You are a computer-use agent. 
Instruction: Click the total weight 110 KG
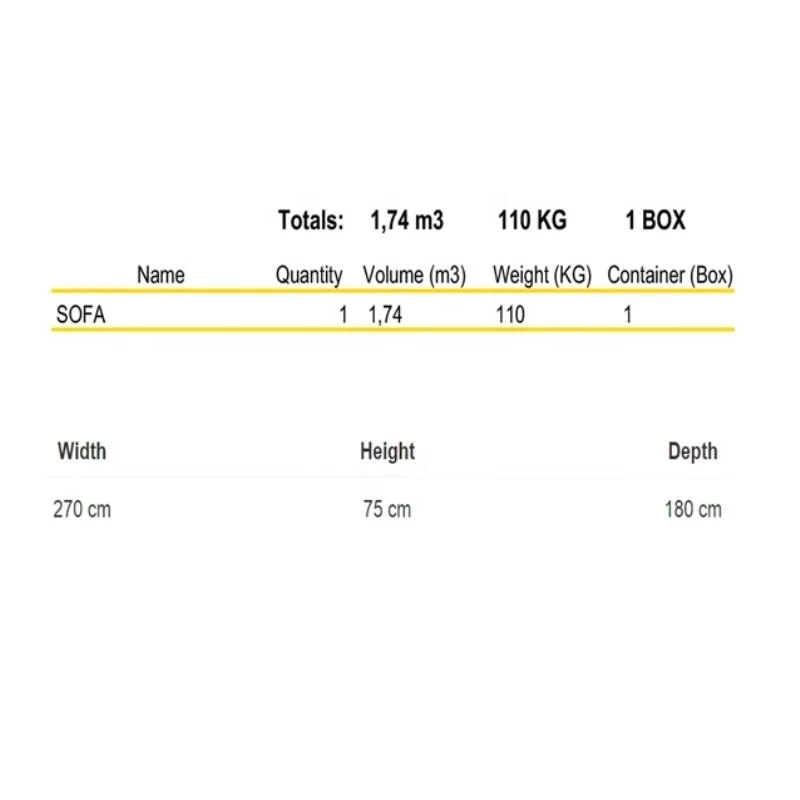(532, 221)
